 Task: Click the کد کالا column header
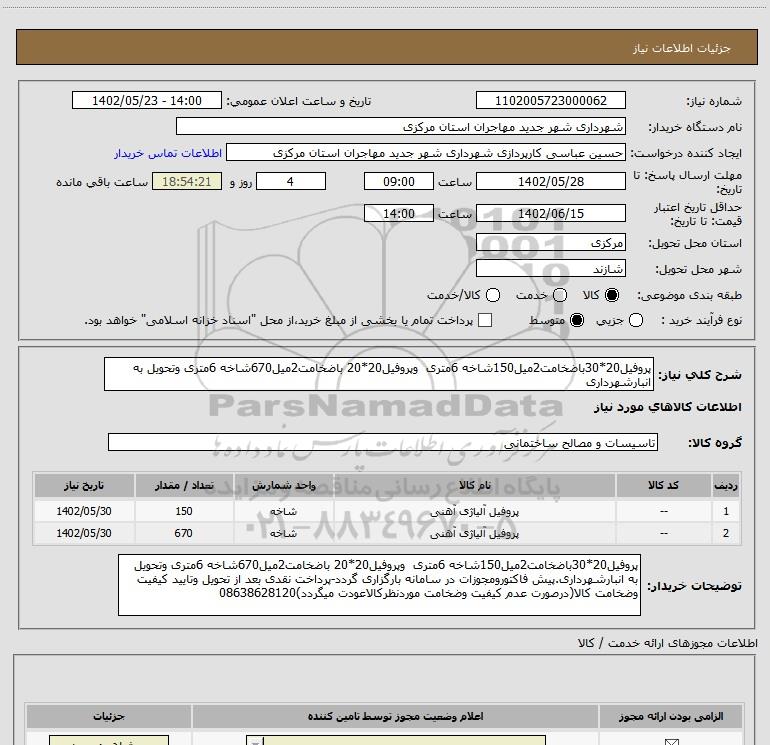[x=663, y=485]
